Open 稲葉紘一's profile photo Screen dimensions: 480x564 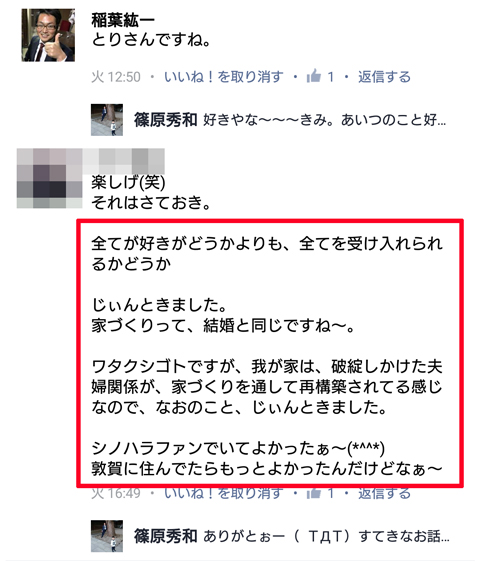click(48, 35)
